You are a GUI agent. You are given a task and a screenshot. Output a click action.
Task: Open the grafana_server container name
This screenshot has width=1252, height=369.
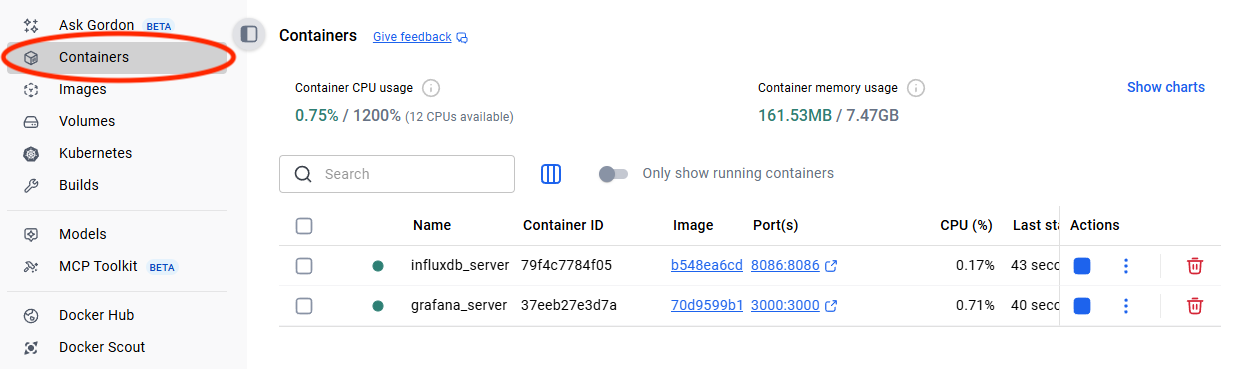point(459,305)
